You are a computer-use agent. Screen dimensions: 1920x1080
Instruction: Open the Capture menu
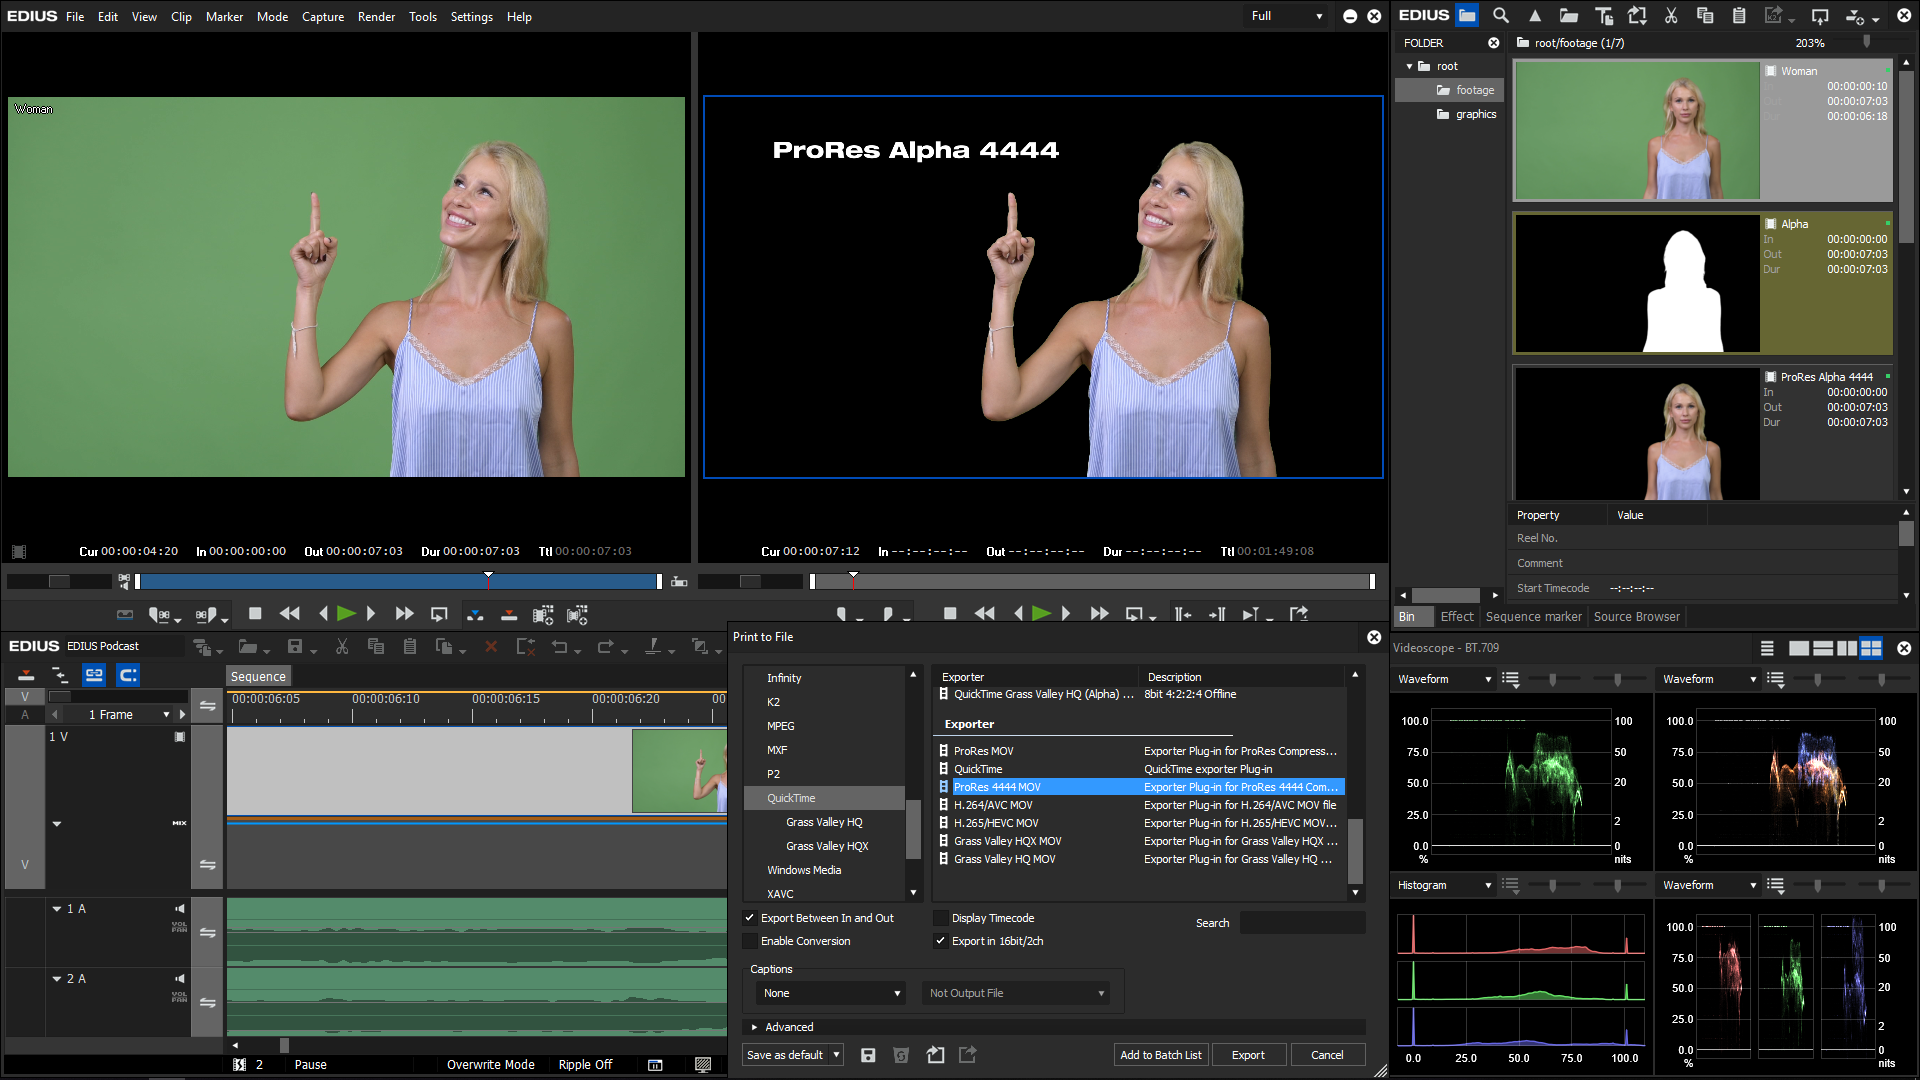click(323, 16)
